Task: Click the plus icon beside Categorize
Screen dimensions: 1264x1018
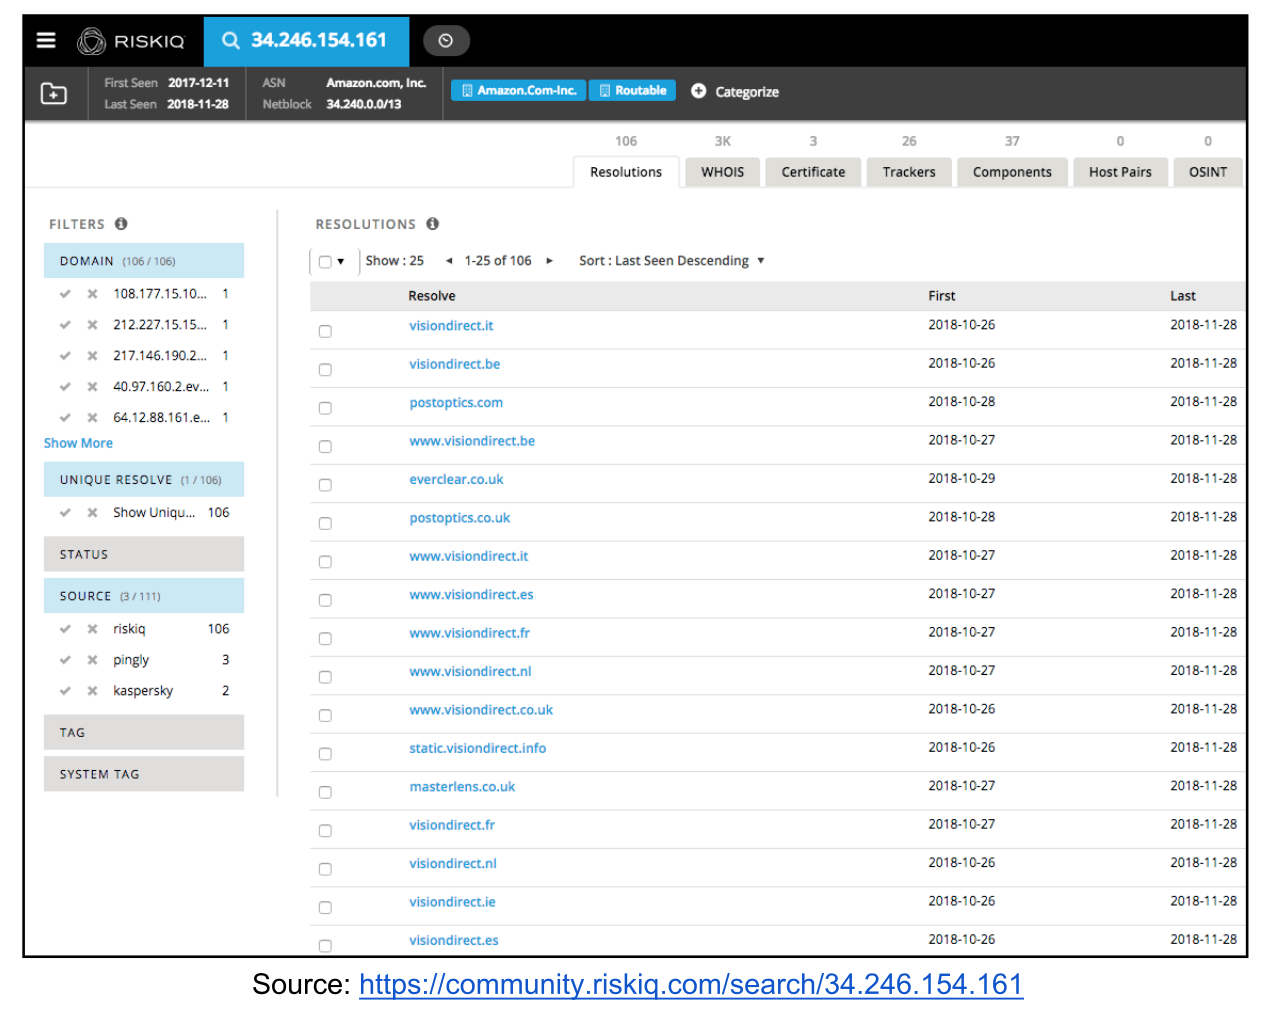Action: (698, 91)
